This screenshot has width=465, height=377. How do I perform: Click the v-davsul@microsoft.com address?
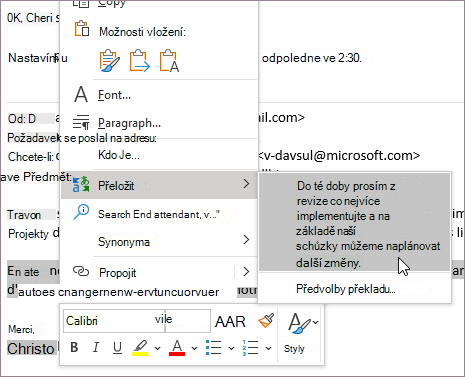(339, 156)
